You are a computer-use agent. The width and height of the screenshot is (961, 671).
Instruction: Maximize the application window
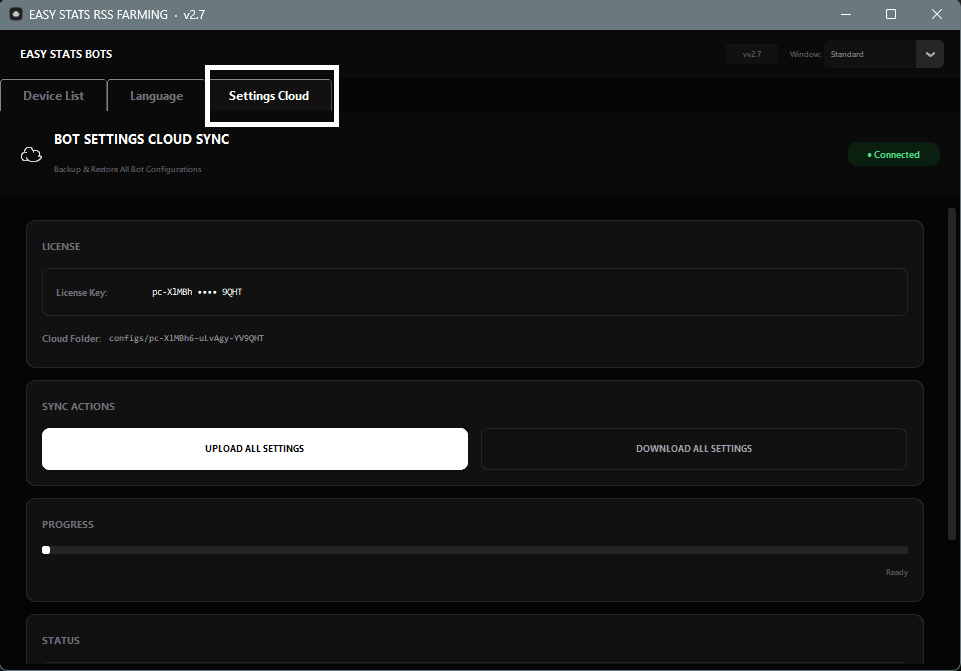click(x=891, y=14)
